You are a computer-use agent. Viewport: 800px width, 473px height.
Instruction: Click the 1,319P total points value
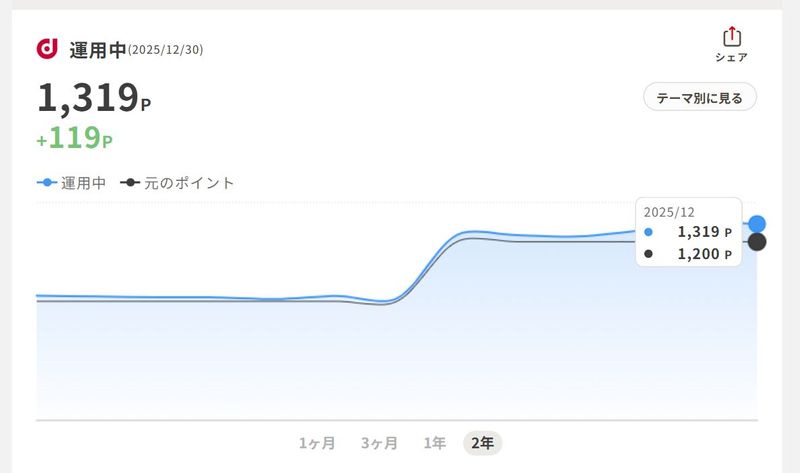coord(94,98)
